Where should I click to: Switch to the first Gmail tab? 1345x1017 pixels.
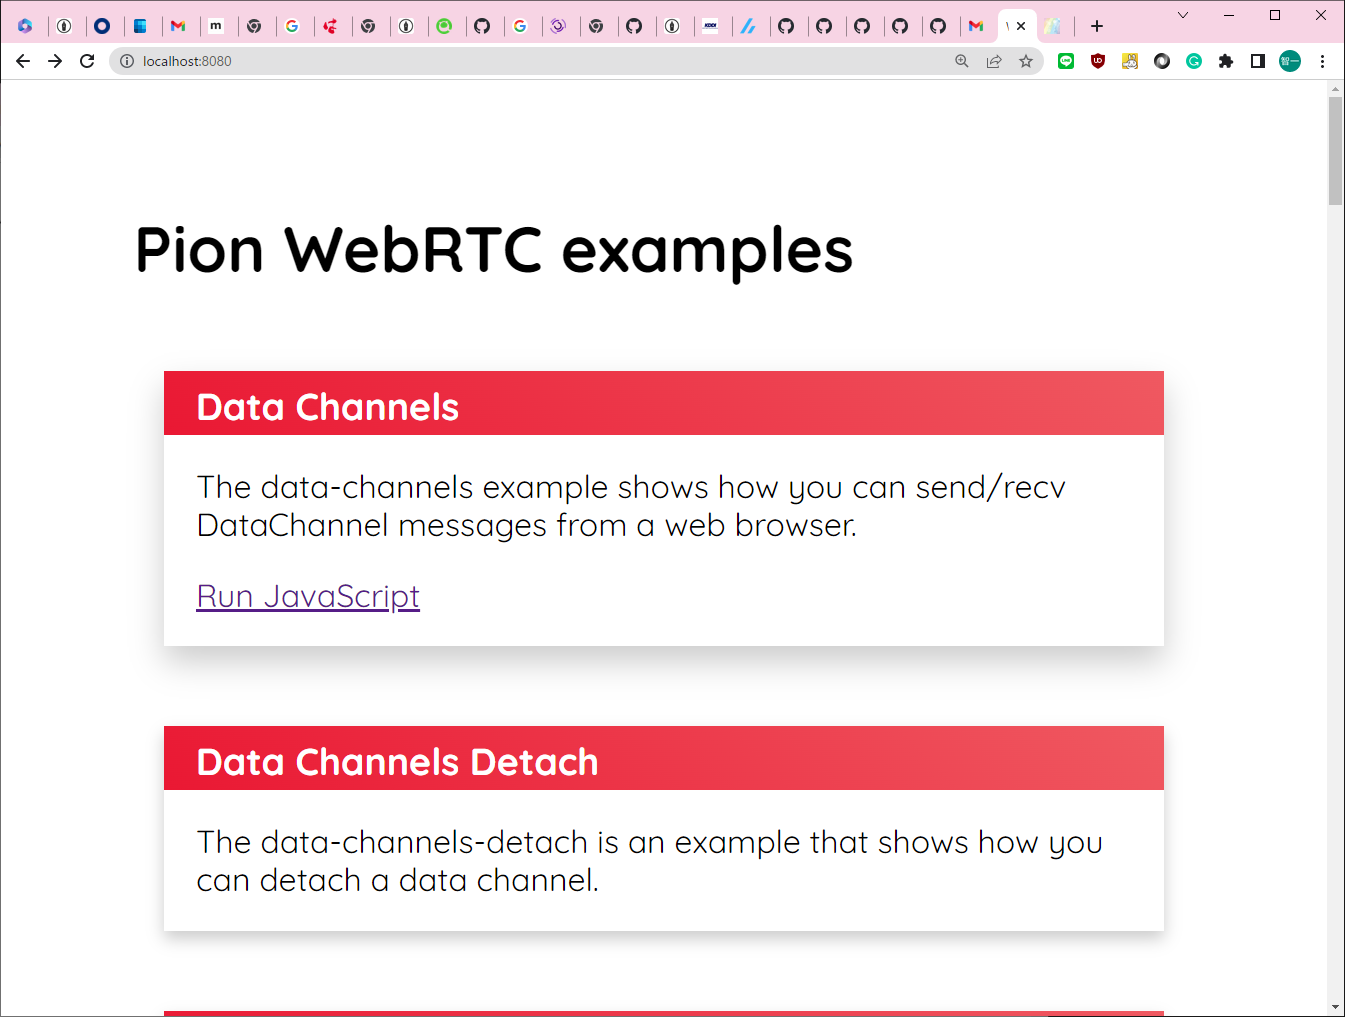pyautogui.click(x=178, y=26)
